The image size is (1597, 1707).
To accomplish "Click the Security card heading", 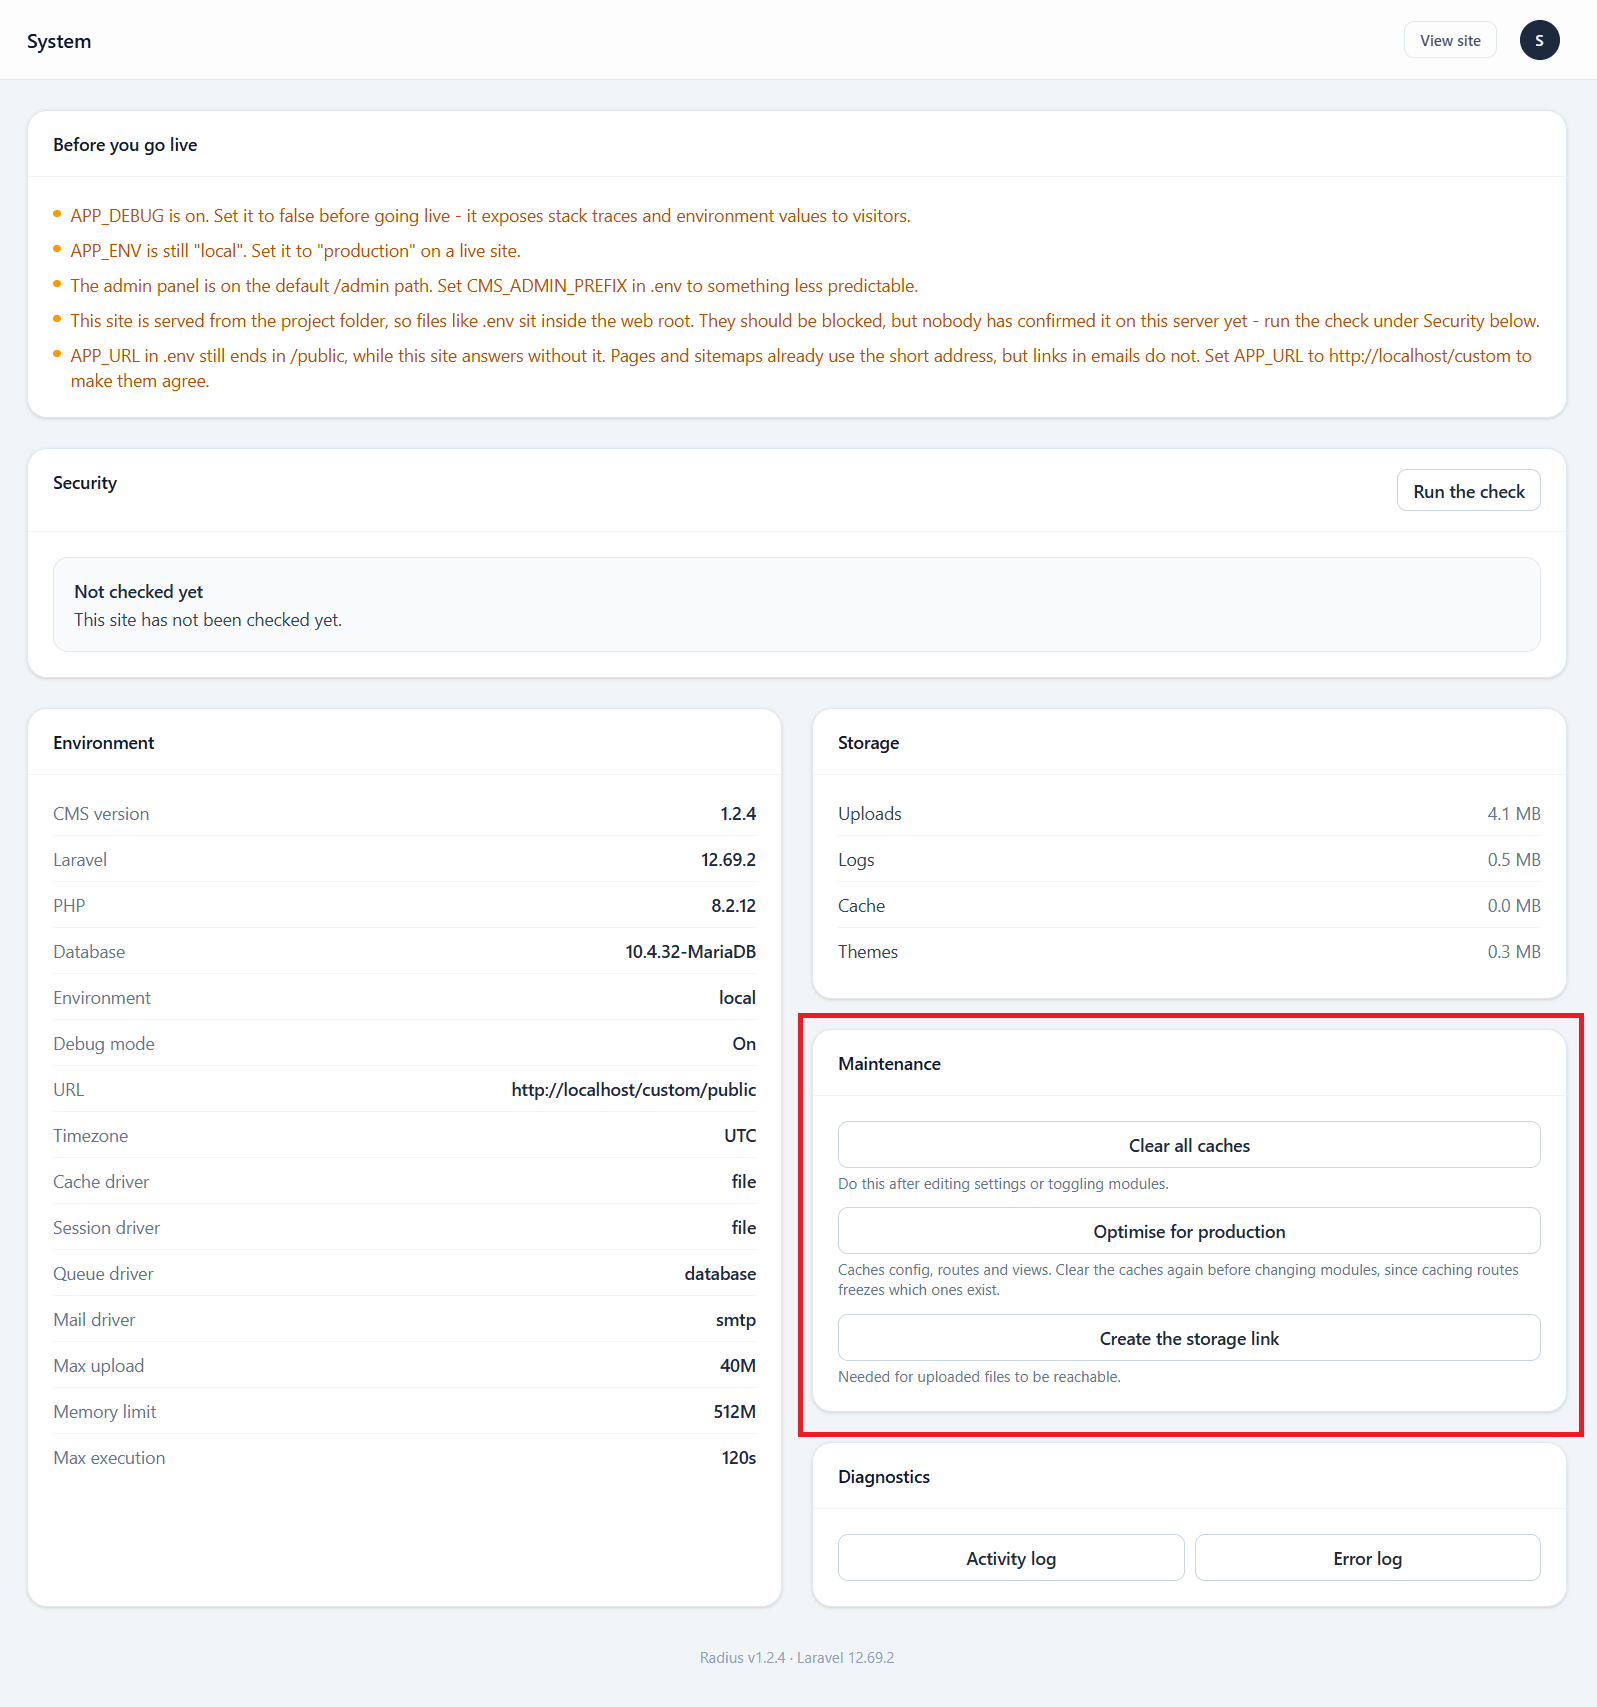I will coord(85,483).
